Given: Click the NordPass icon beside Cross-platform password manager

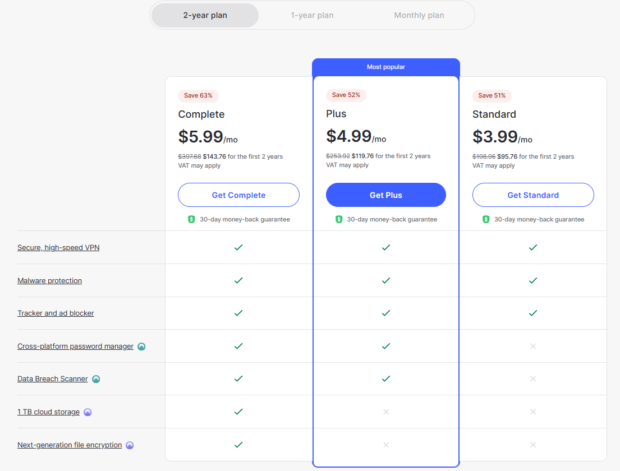Looking at the screenshot, I should (x=142, y=346).
